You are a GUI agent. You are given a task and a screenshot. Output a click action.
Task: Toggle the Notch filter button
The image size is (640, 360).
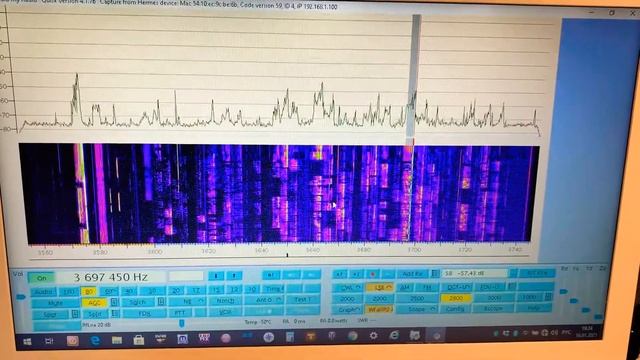pos(225,301)
